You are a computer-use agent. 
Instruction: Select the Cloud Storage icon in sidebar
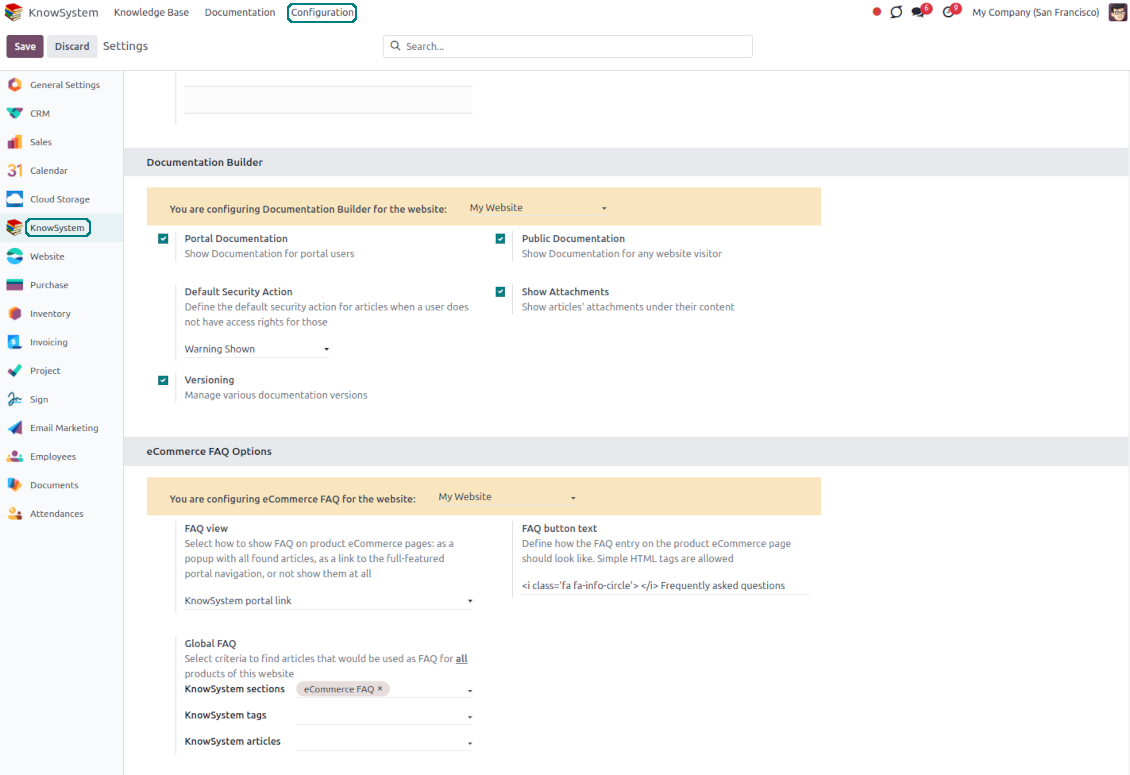[x=15, y=199]
